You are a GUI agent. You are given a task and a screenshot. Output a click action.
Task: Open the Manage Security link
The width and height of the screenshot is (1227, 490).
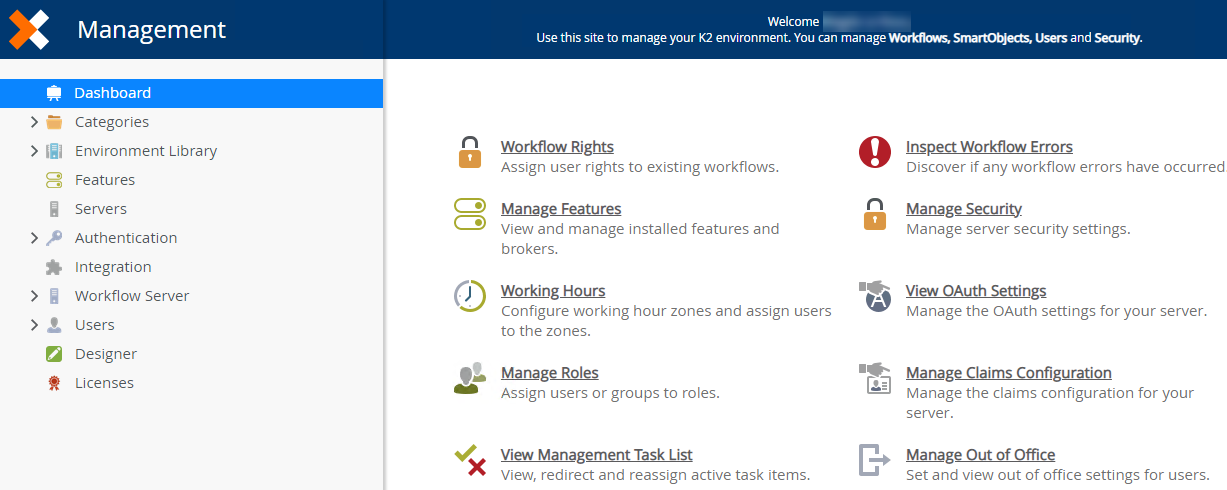coord(963,209)
